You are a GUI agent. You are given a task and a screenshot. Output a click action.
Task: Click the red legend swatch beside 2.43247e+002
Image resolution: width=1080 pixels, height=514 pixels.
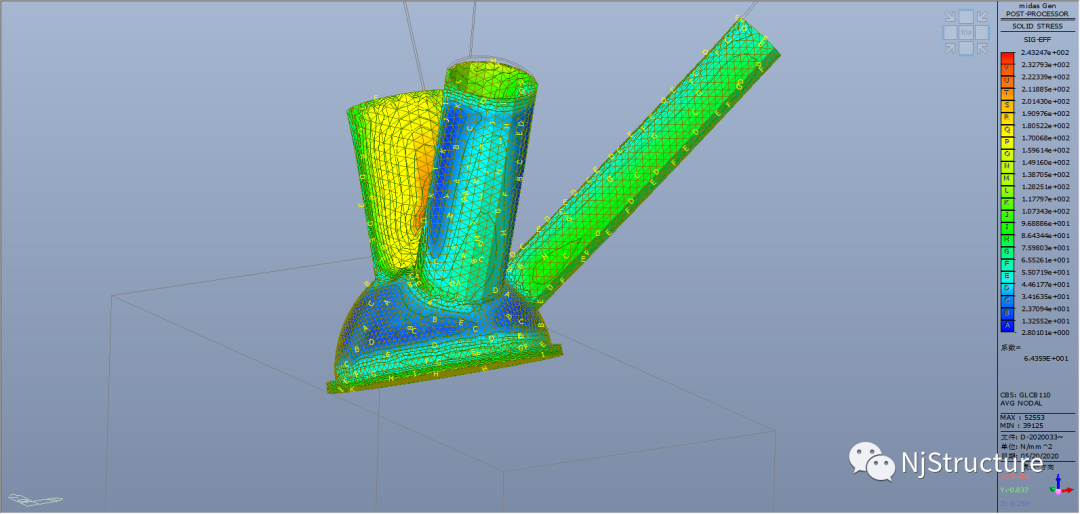(1007, 58)
